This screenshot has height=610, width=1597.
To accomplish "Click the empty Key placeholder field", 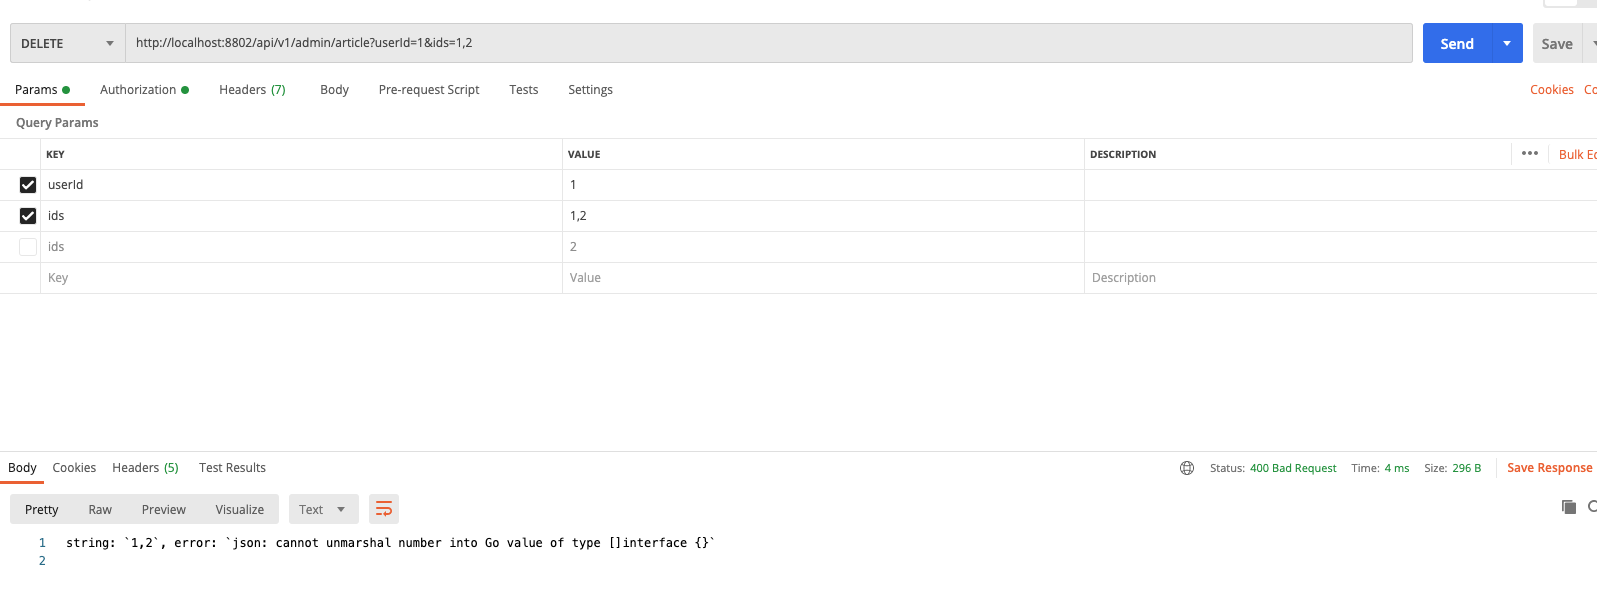I will click(x=301, y=278).
